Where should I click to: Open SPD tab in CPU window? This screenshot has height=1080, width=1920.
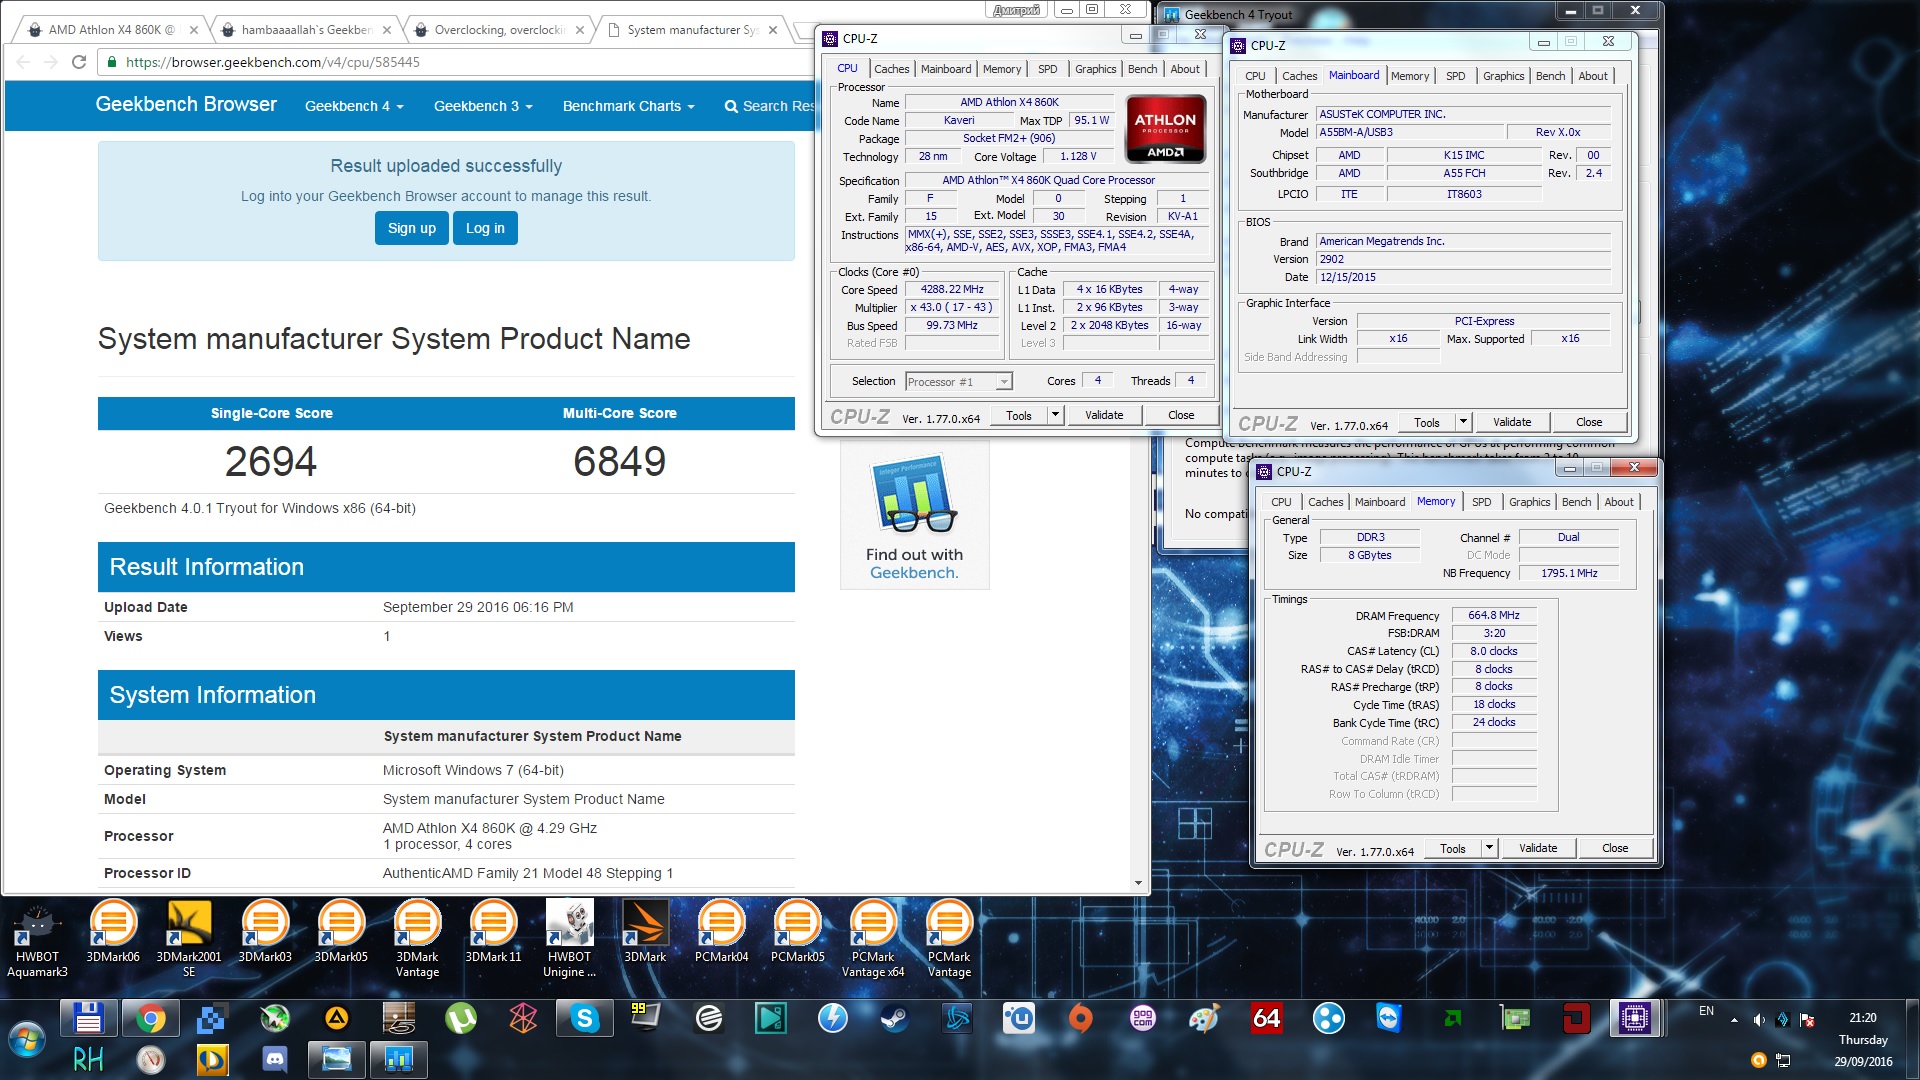[x=1047, y=69]
